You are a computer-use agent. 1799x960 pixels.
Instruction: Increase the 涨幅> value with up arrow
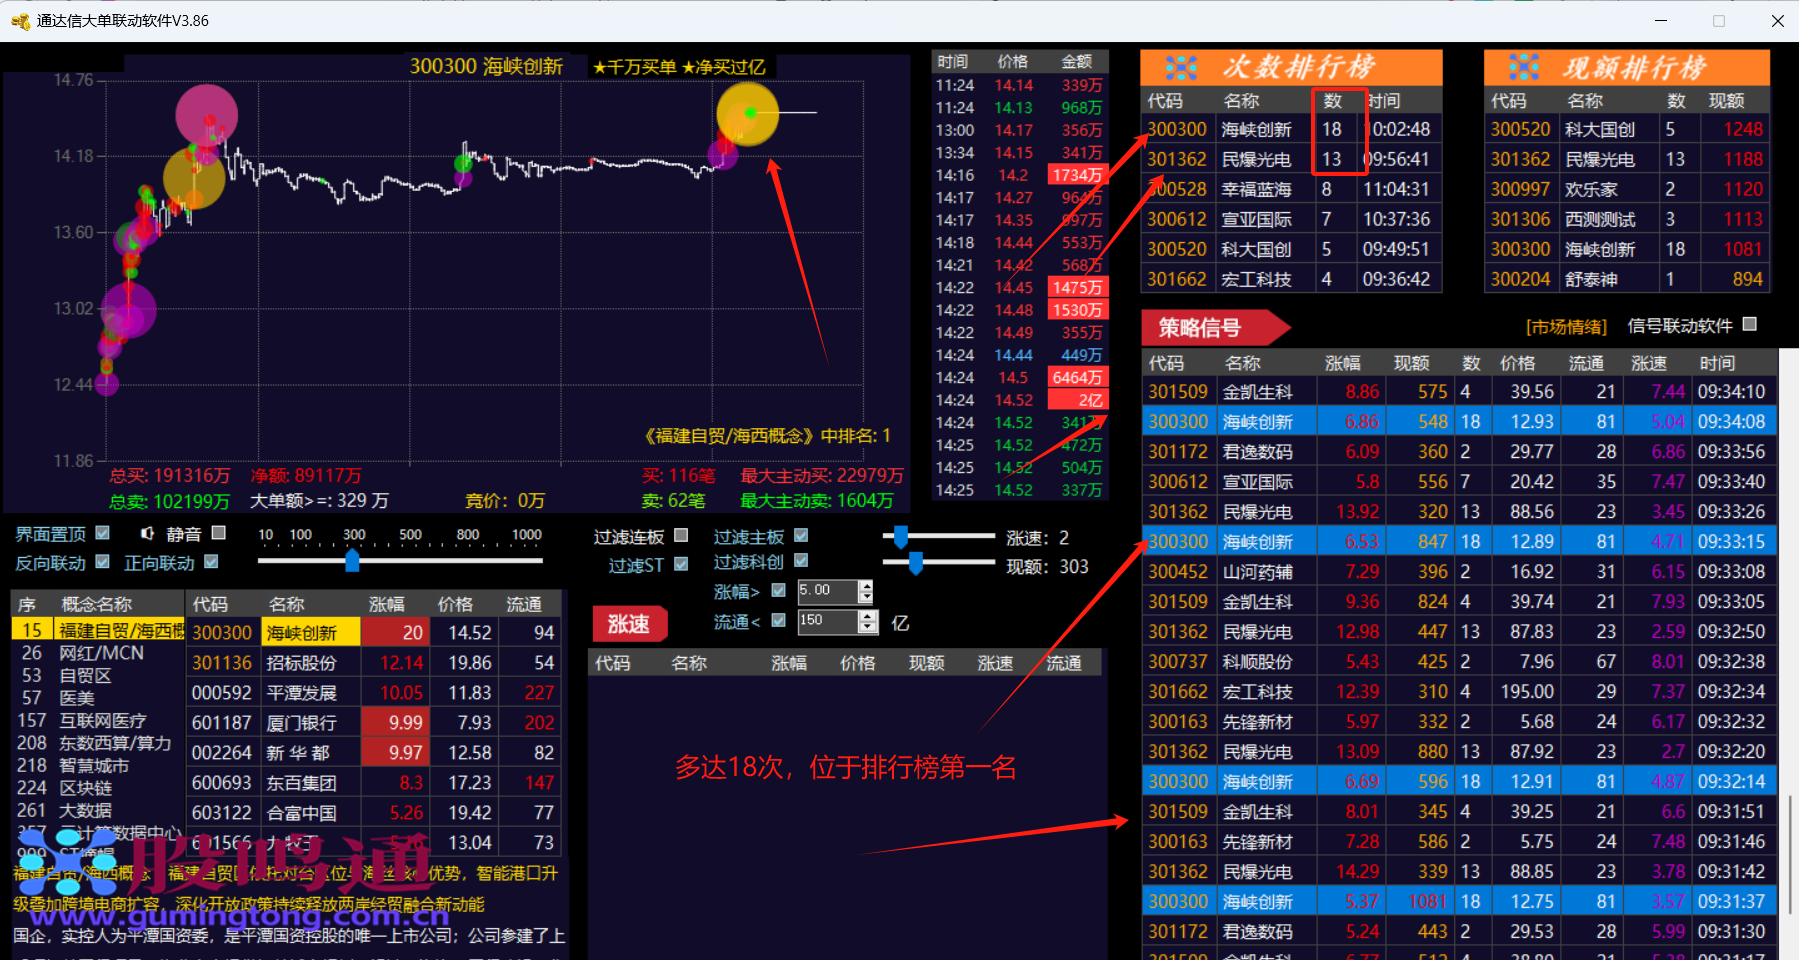866,586
